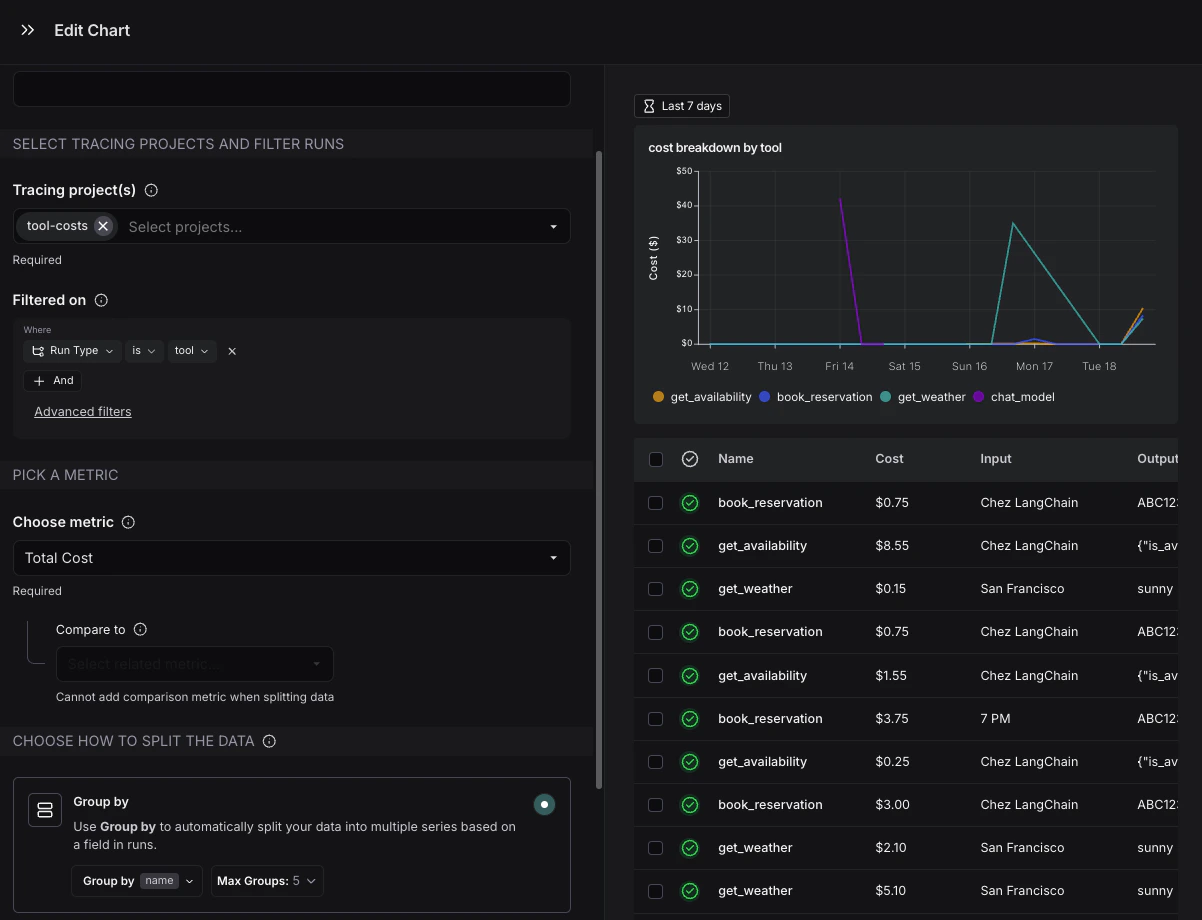1202x920 pixels.
Task: Add another filter with And button
Action: [x=54, y=381]
